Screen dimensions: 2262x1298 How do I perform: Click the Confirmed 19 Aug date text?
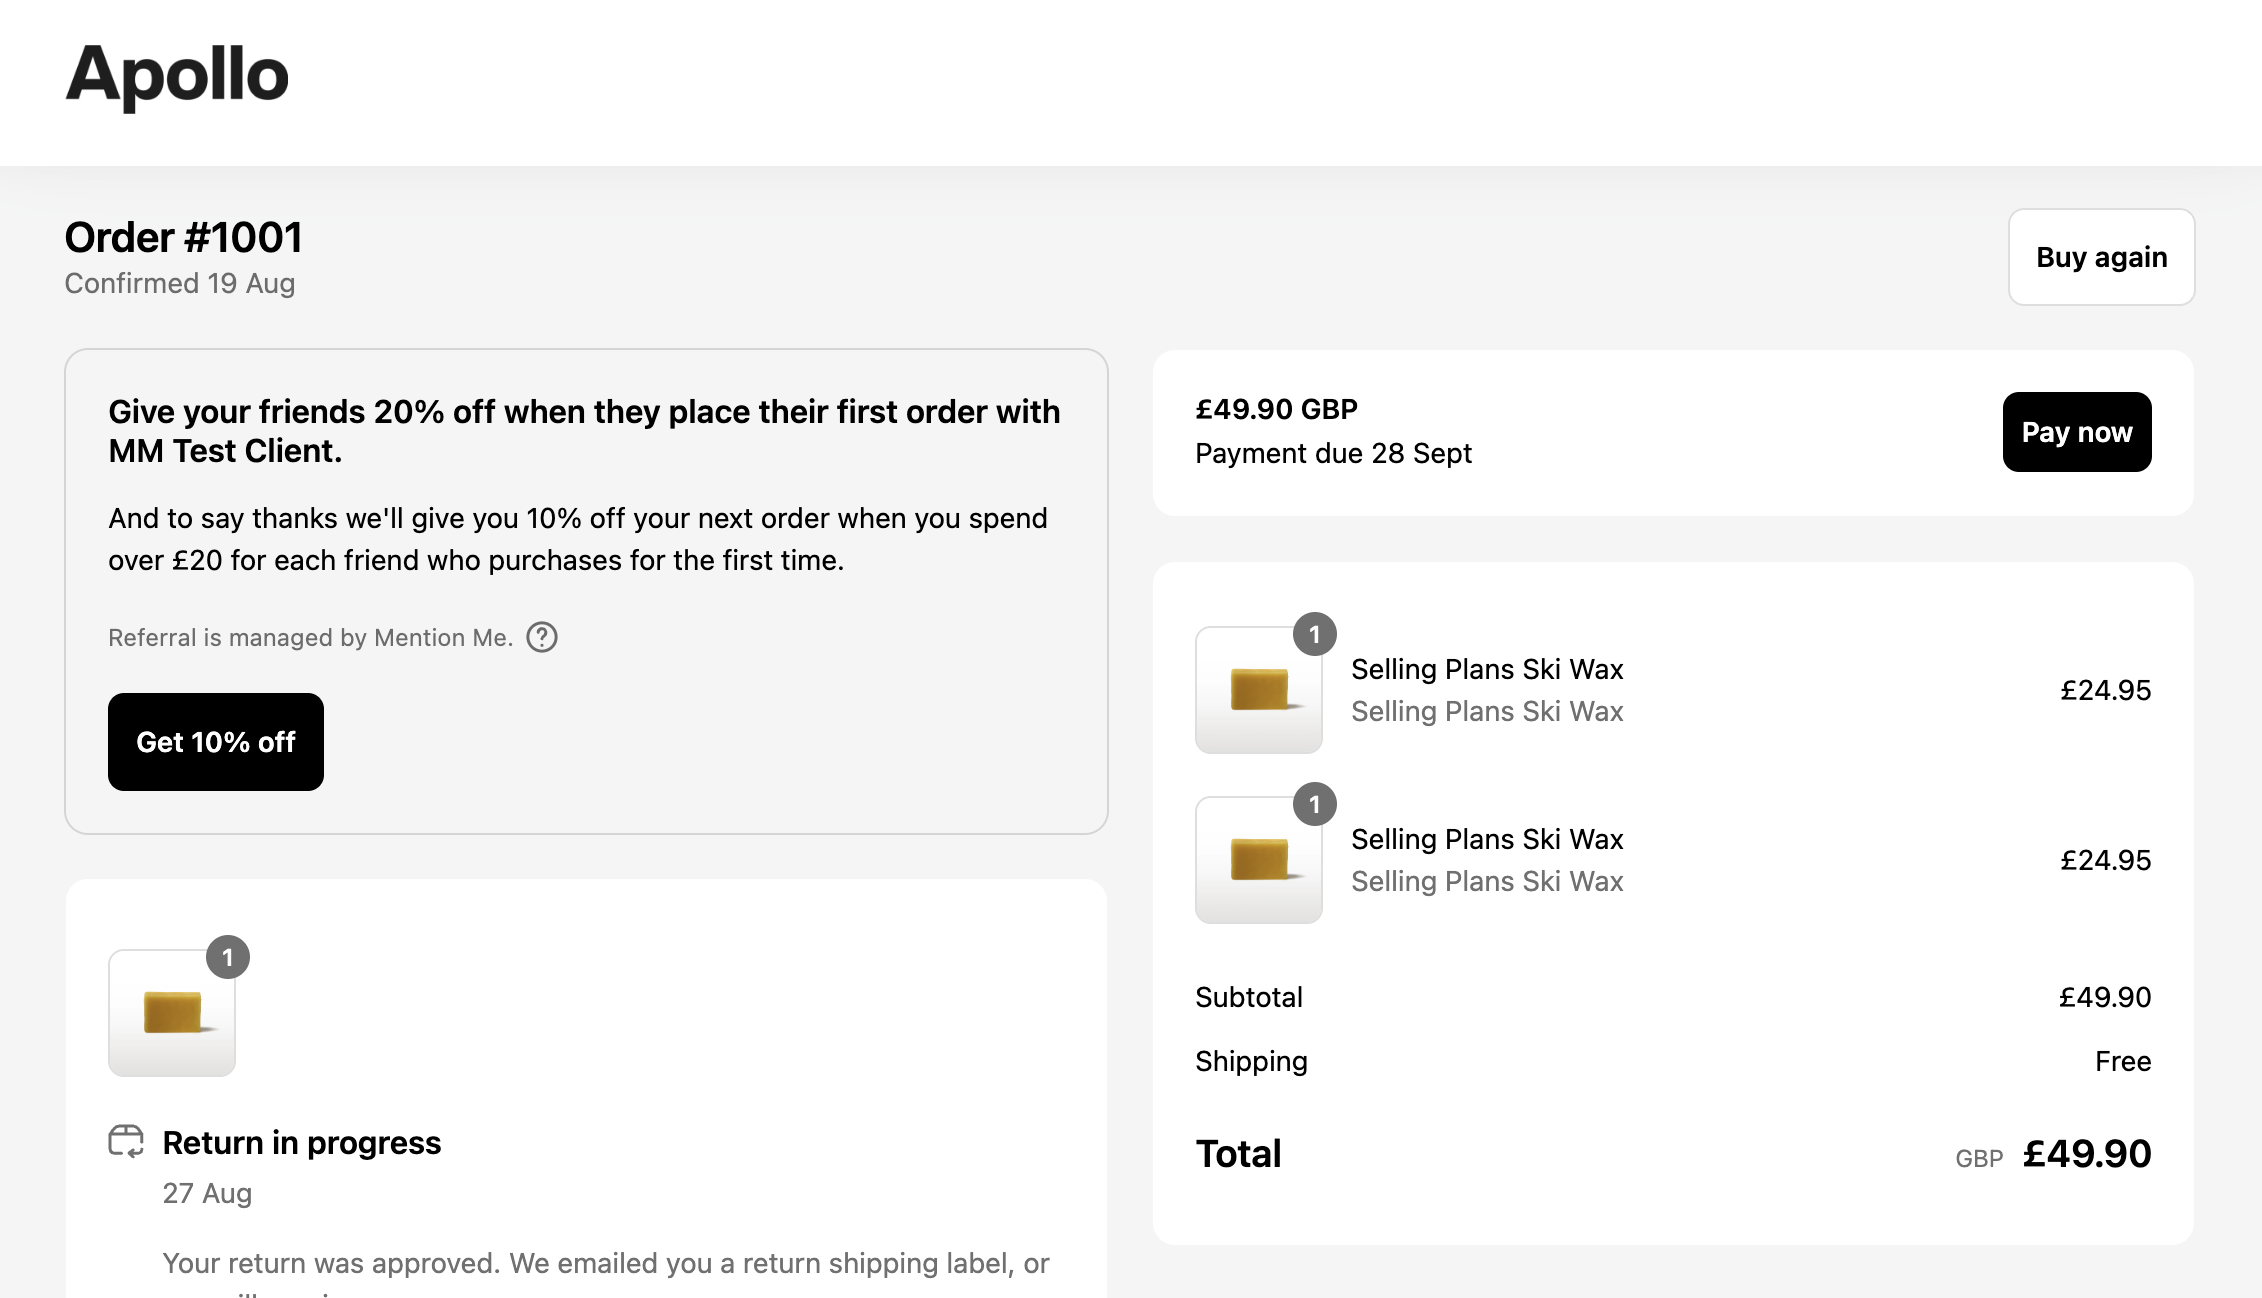[x=180, y=283]
